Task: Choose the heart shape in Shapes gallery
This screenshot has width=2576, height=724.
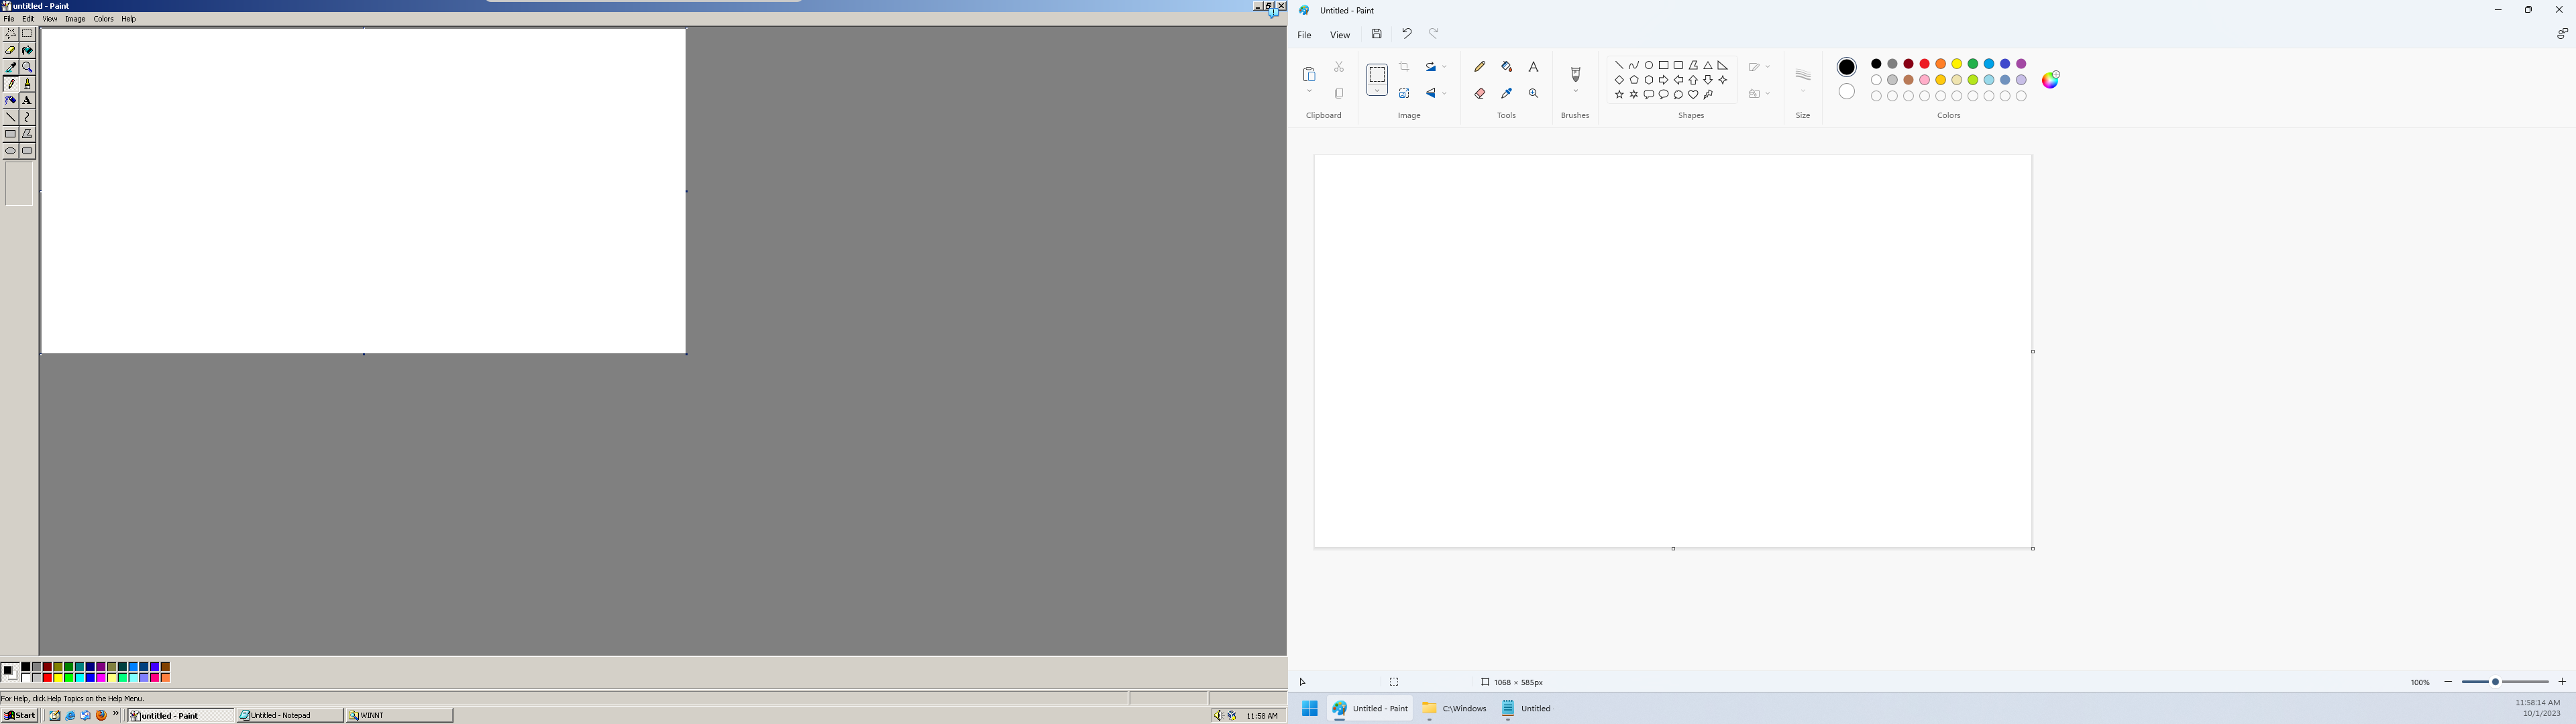Action: [x=1693, y=95]
